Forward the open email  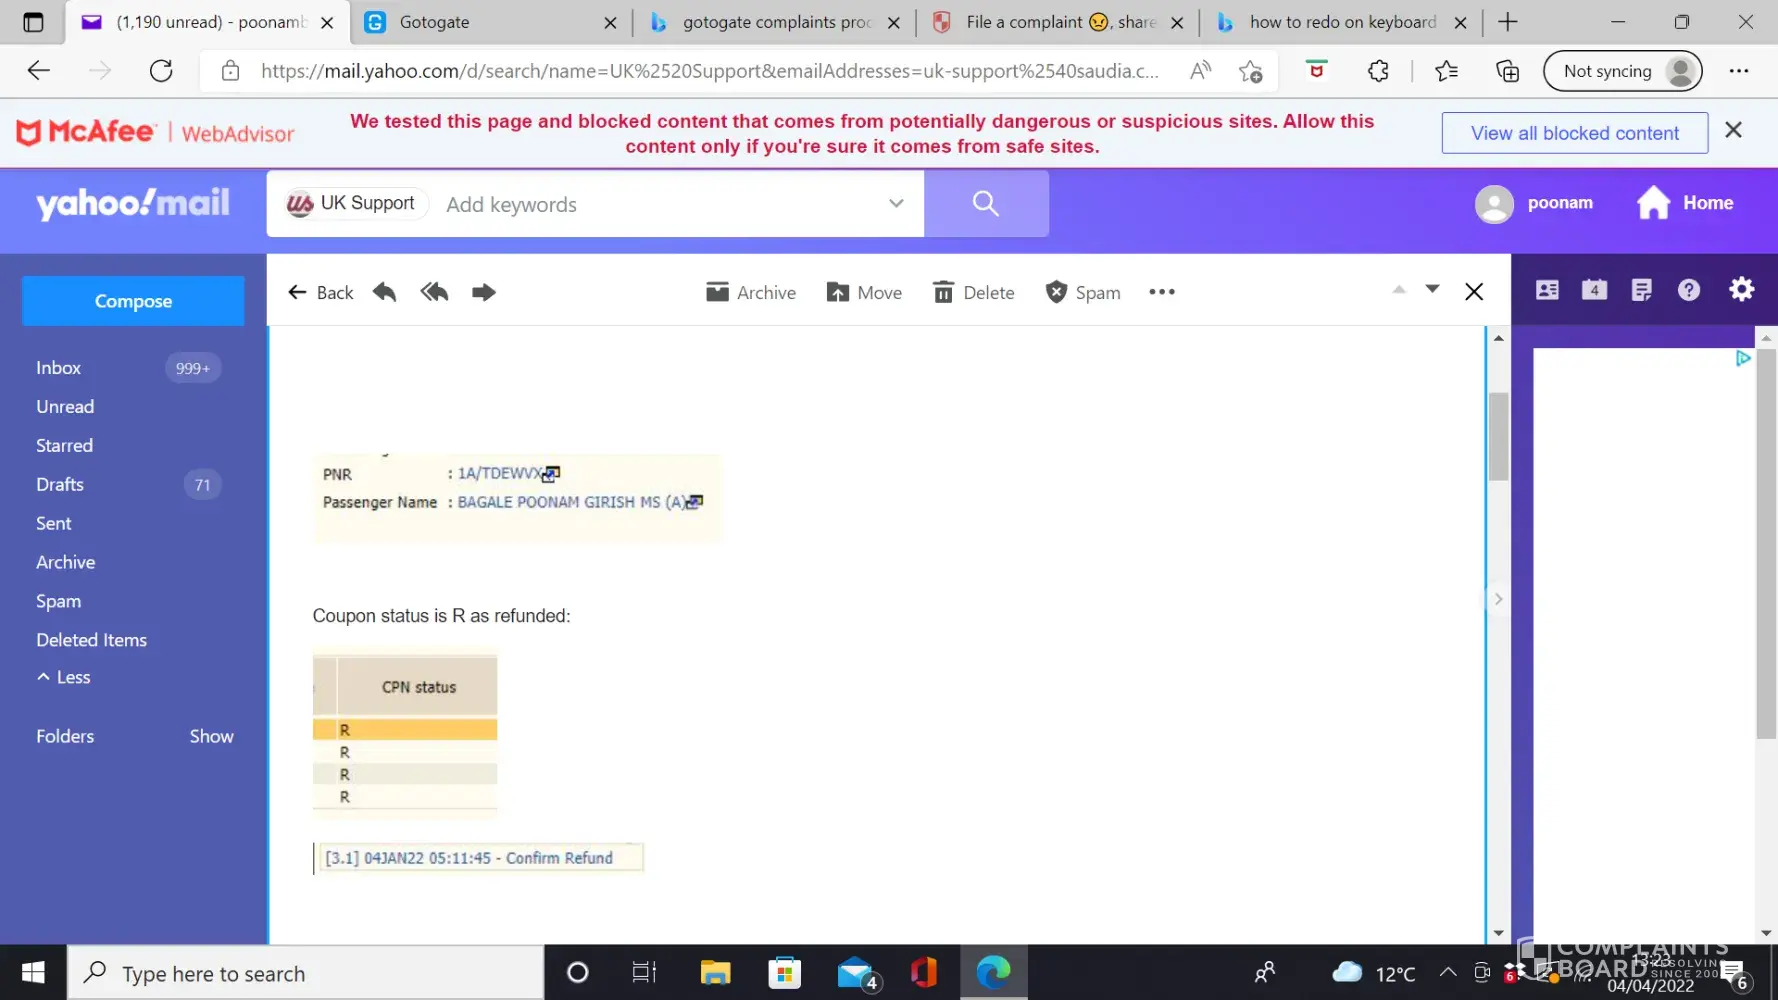(x=484, y=292)
